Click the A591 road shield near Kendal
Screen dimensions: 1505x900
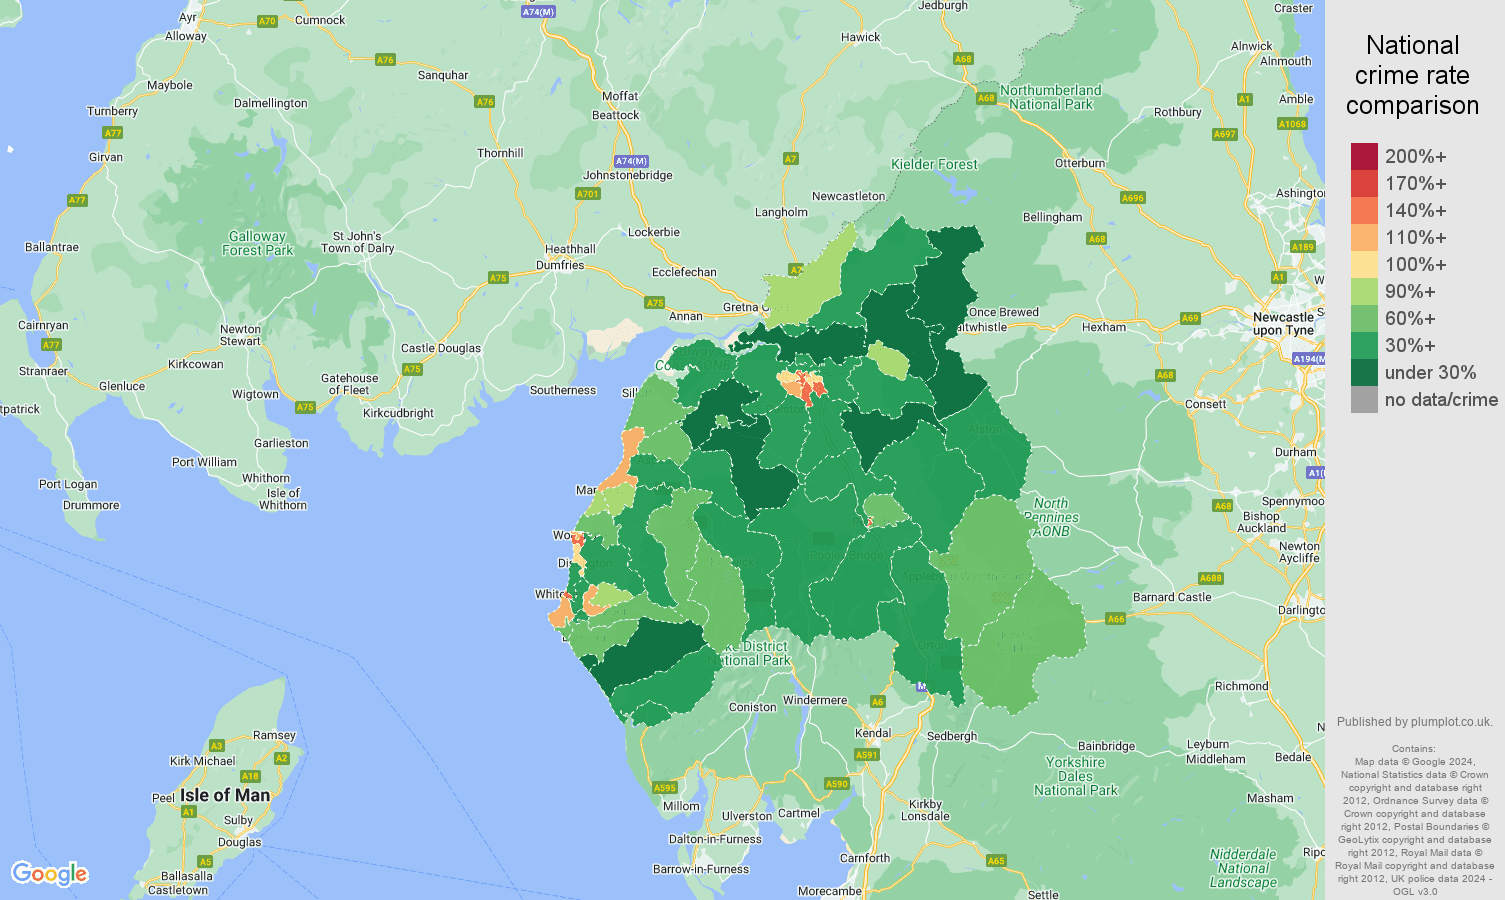[x=866, y=754]
